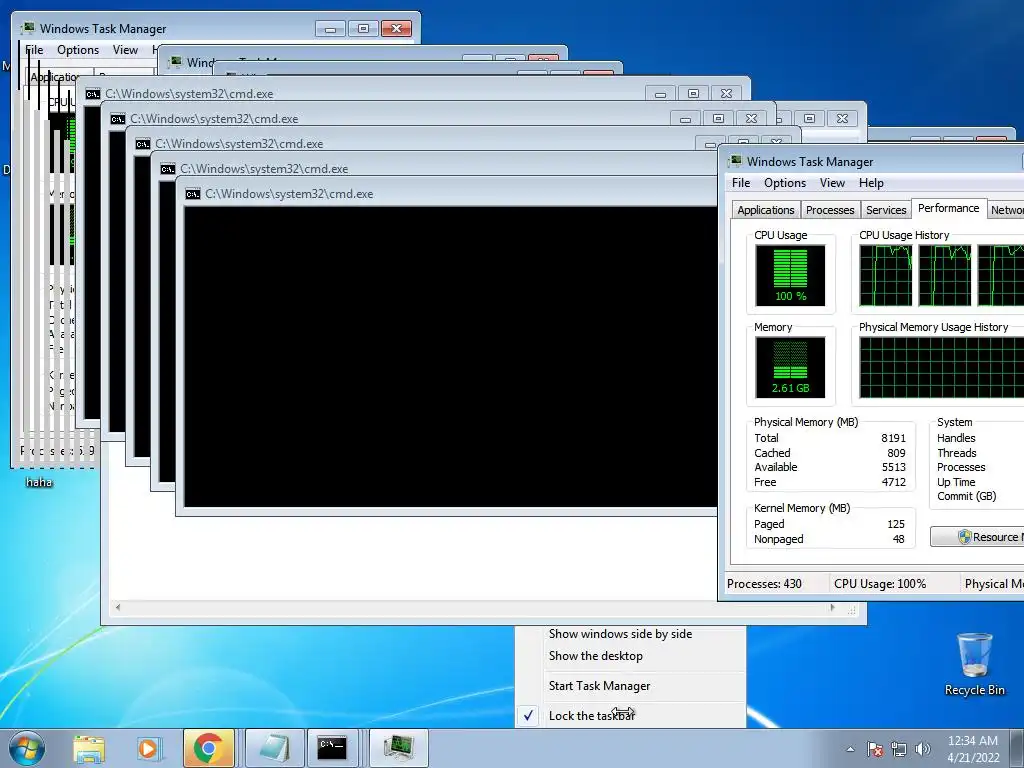Open the clock showing 12:34 AM
1024x768 pixels.
point(973,749)
